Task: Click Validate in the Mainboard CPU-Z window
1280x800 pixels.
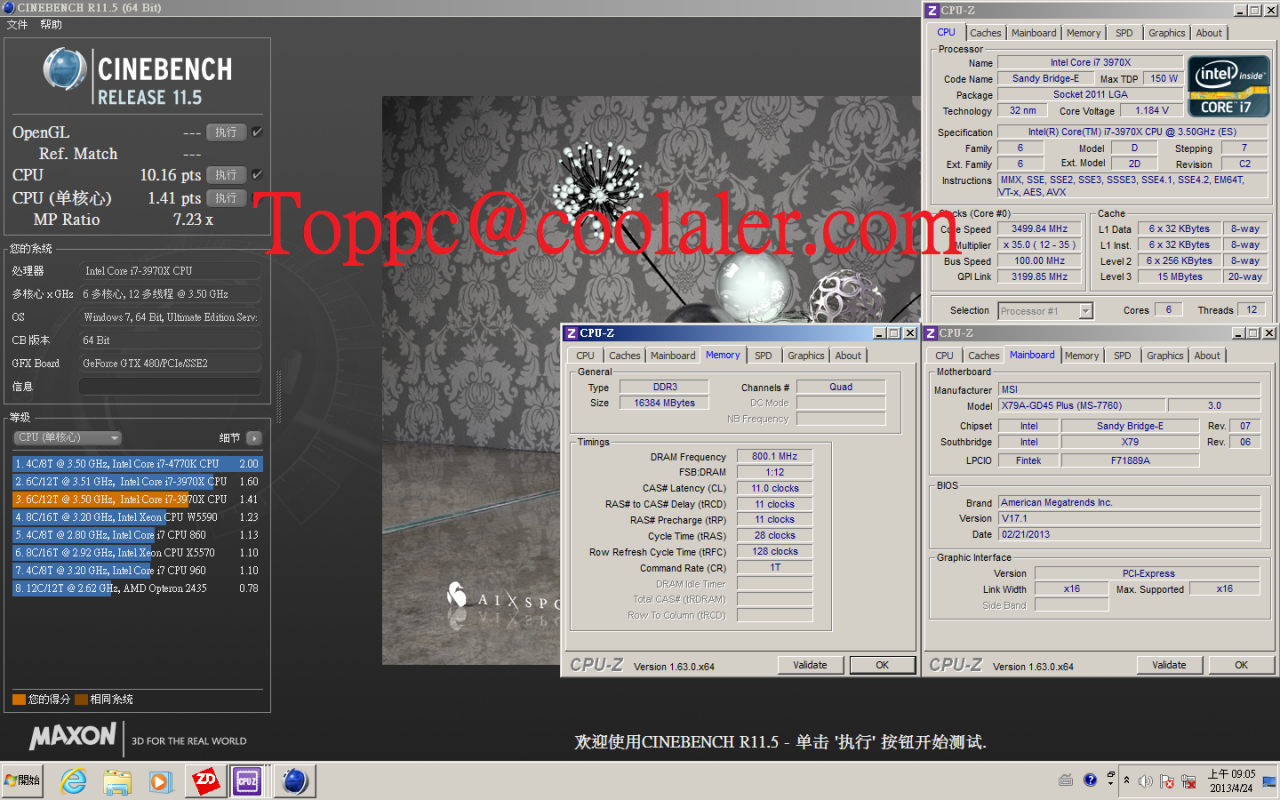Action: point(1169,665)
